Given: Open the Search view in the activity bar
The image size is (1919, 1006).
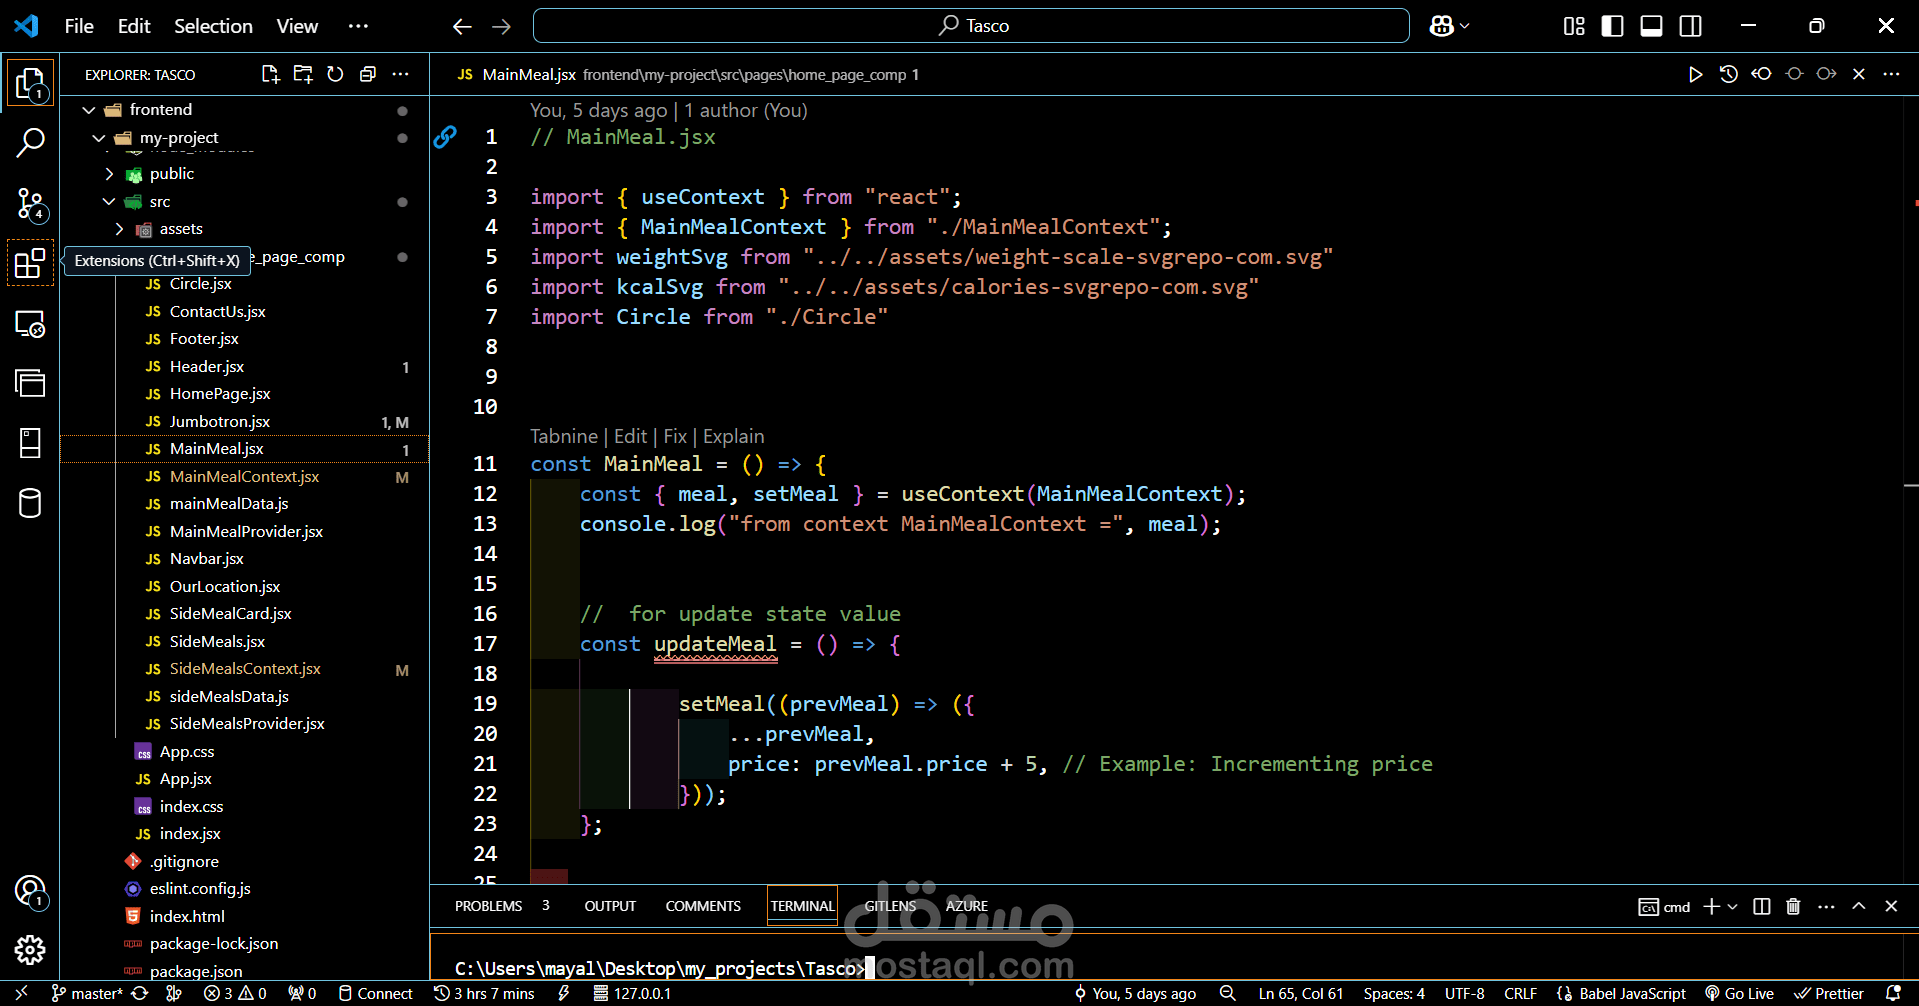Looking at the screenshot, I should pyautogui.click(x=30, y=143).
